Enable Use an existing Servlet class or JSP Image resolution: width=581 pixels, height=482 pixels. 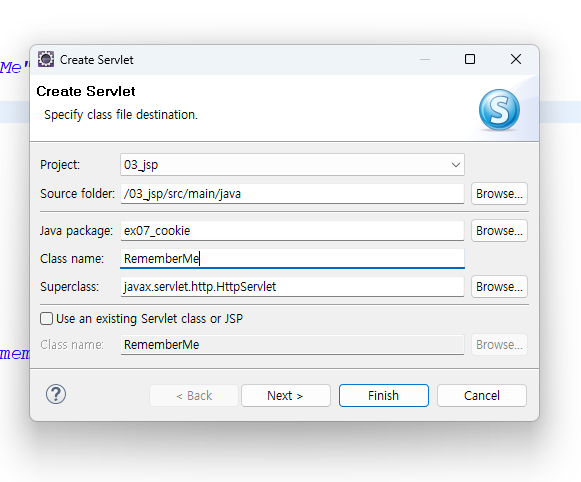[x=46, y=319]
